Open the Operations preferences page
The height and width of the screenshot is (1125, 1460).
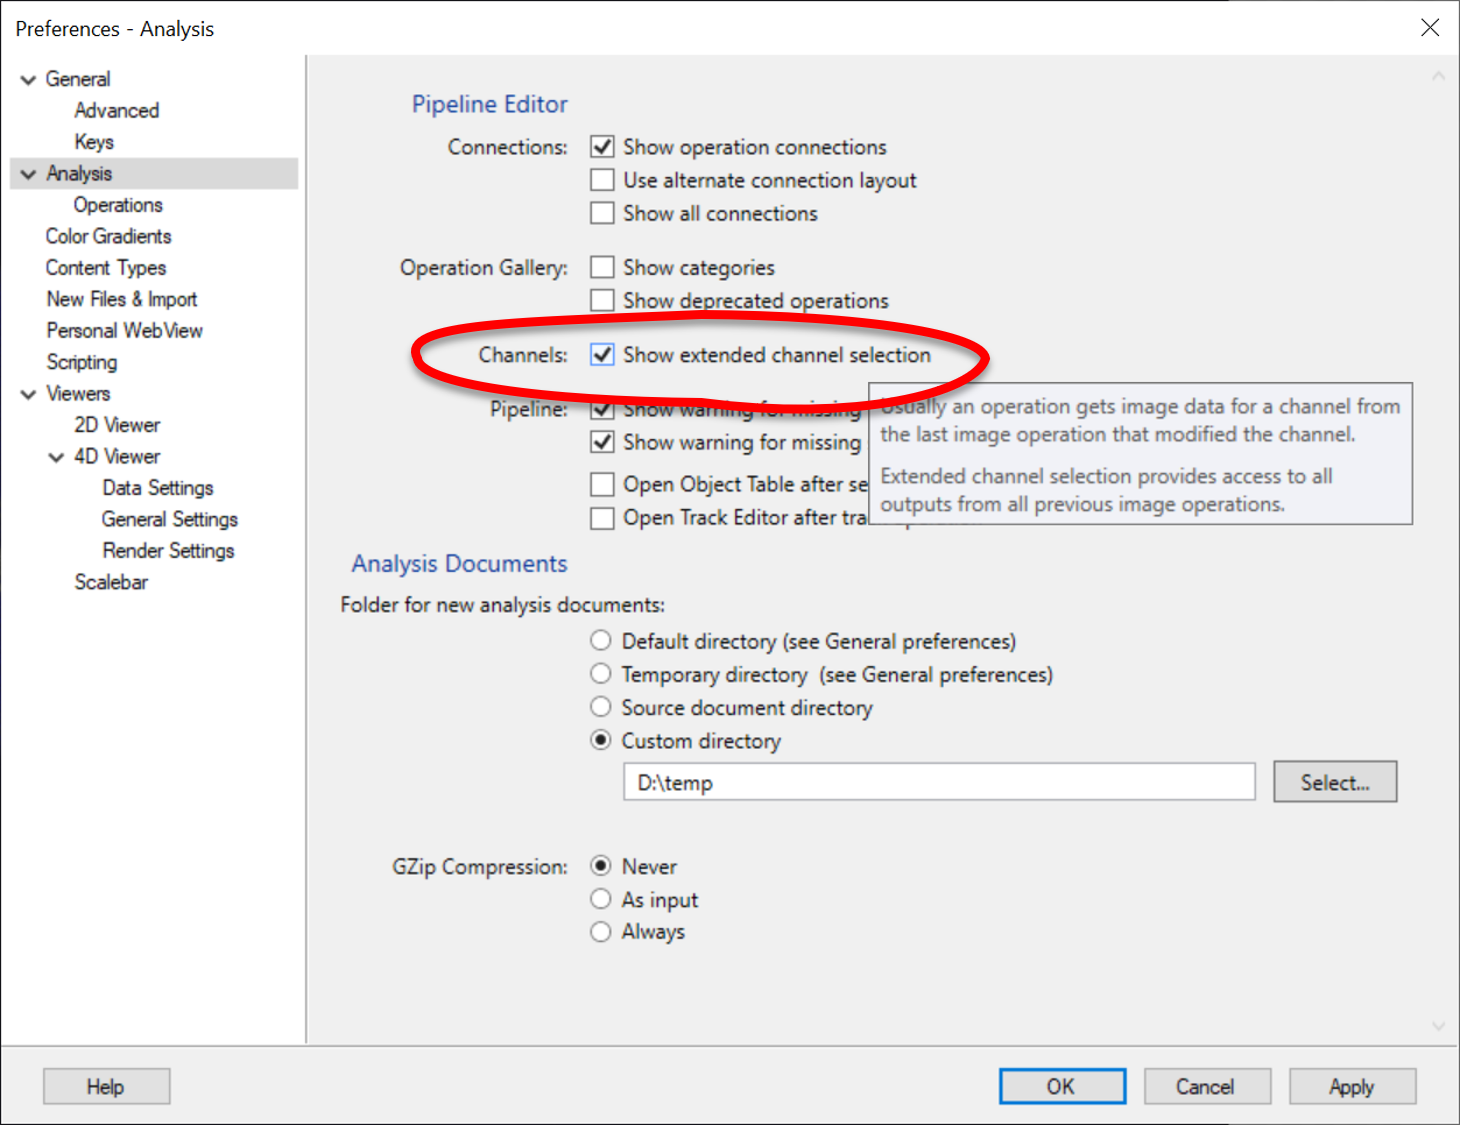click(118, 204)
